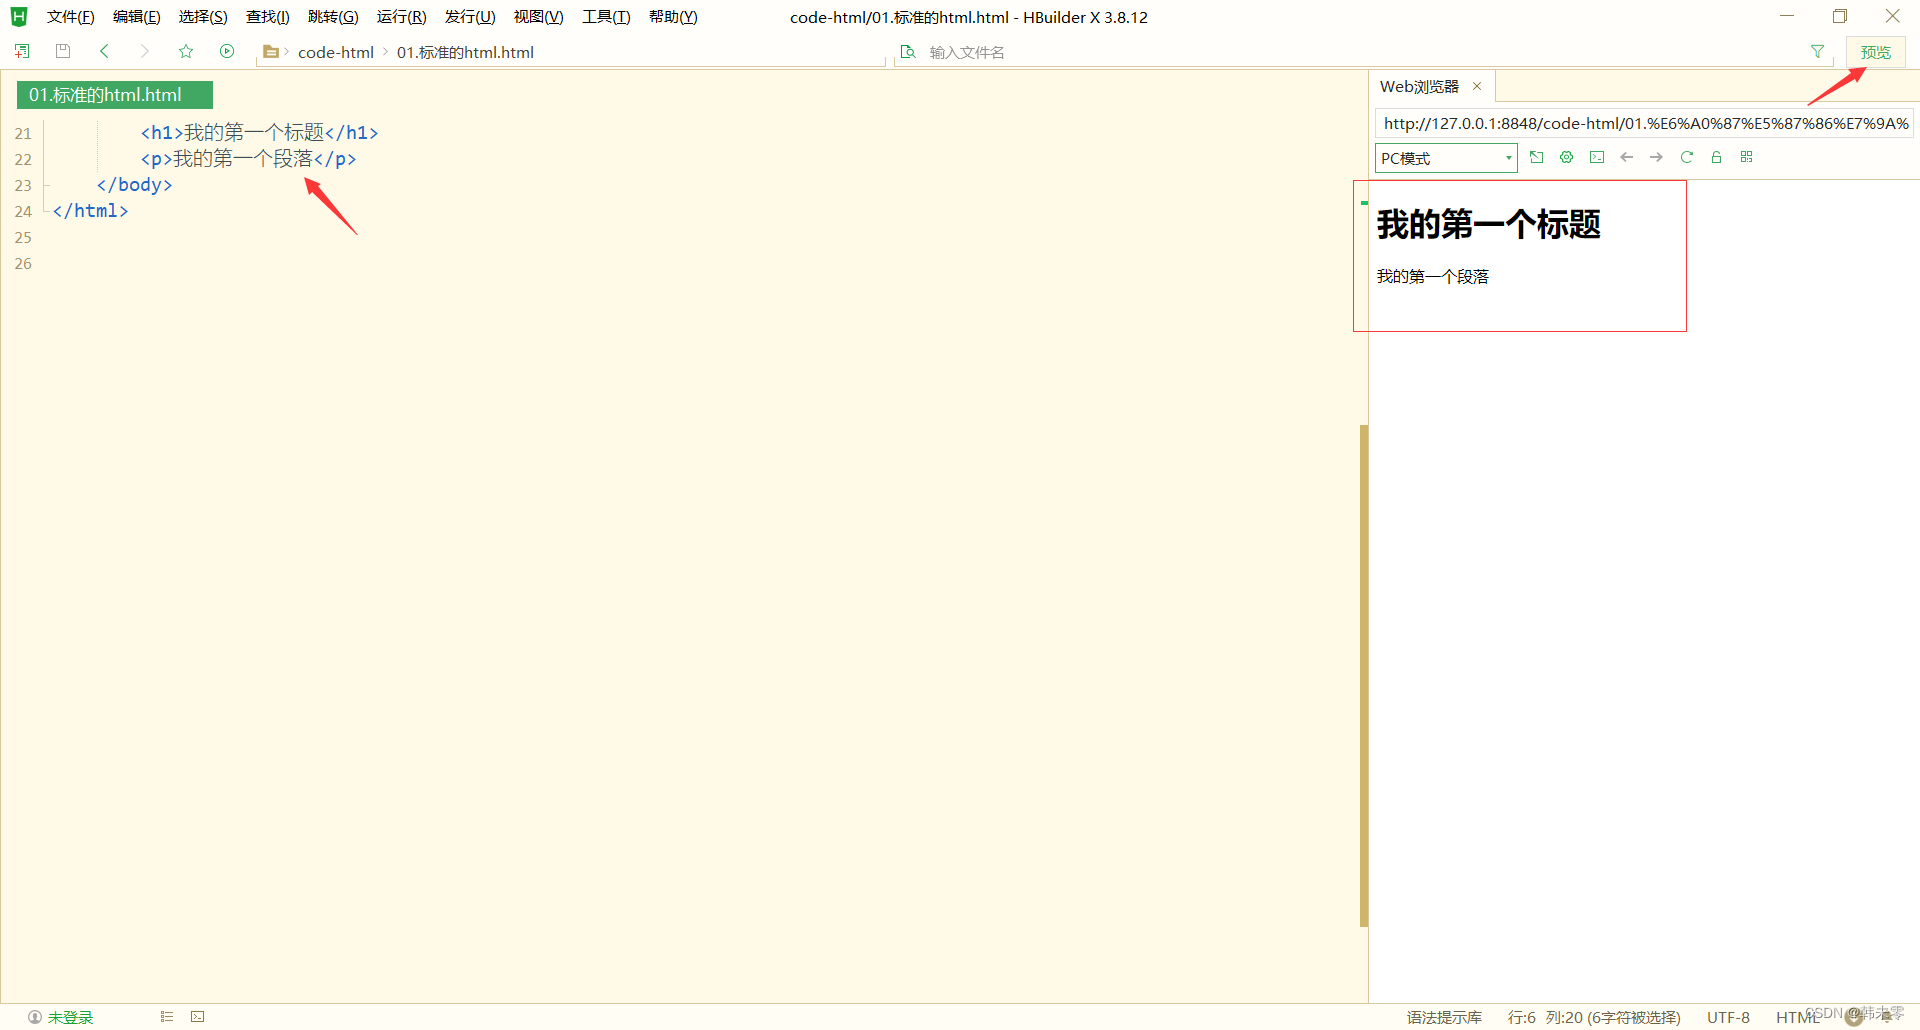Click the unlocked padlock icon in preview toolbar
This screenshot has width=1920, height=1030.
click(1716, 157)
